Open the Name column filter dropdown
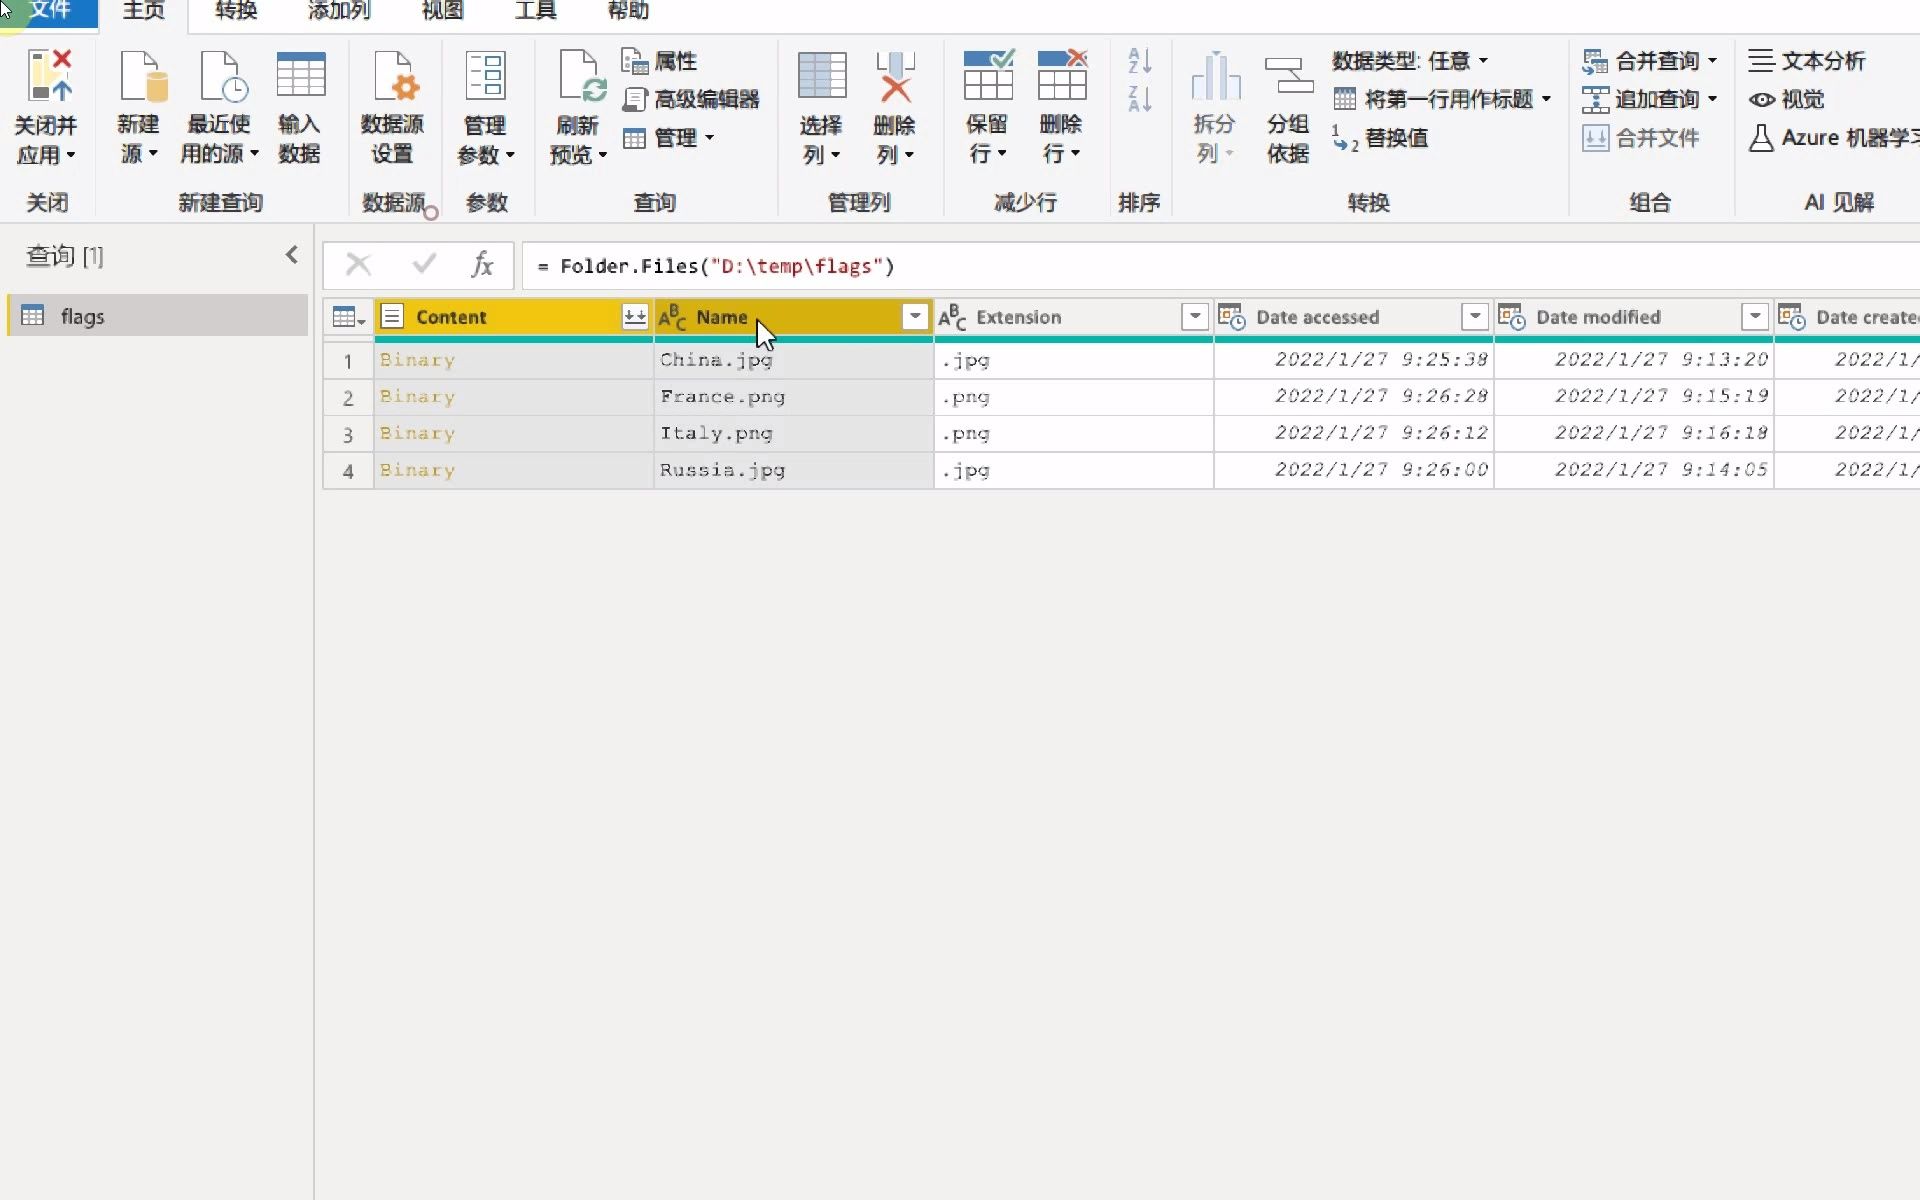Screen dimensions: 1920x1200 point(914,317)
